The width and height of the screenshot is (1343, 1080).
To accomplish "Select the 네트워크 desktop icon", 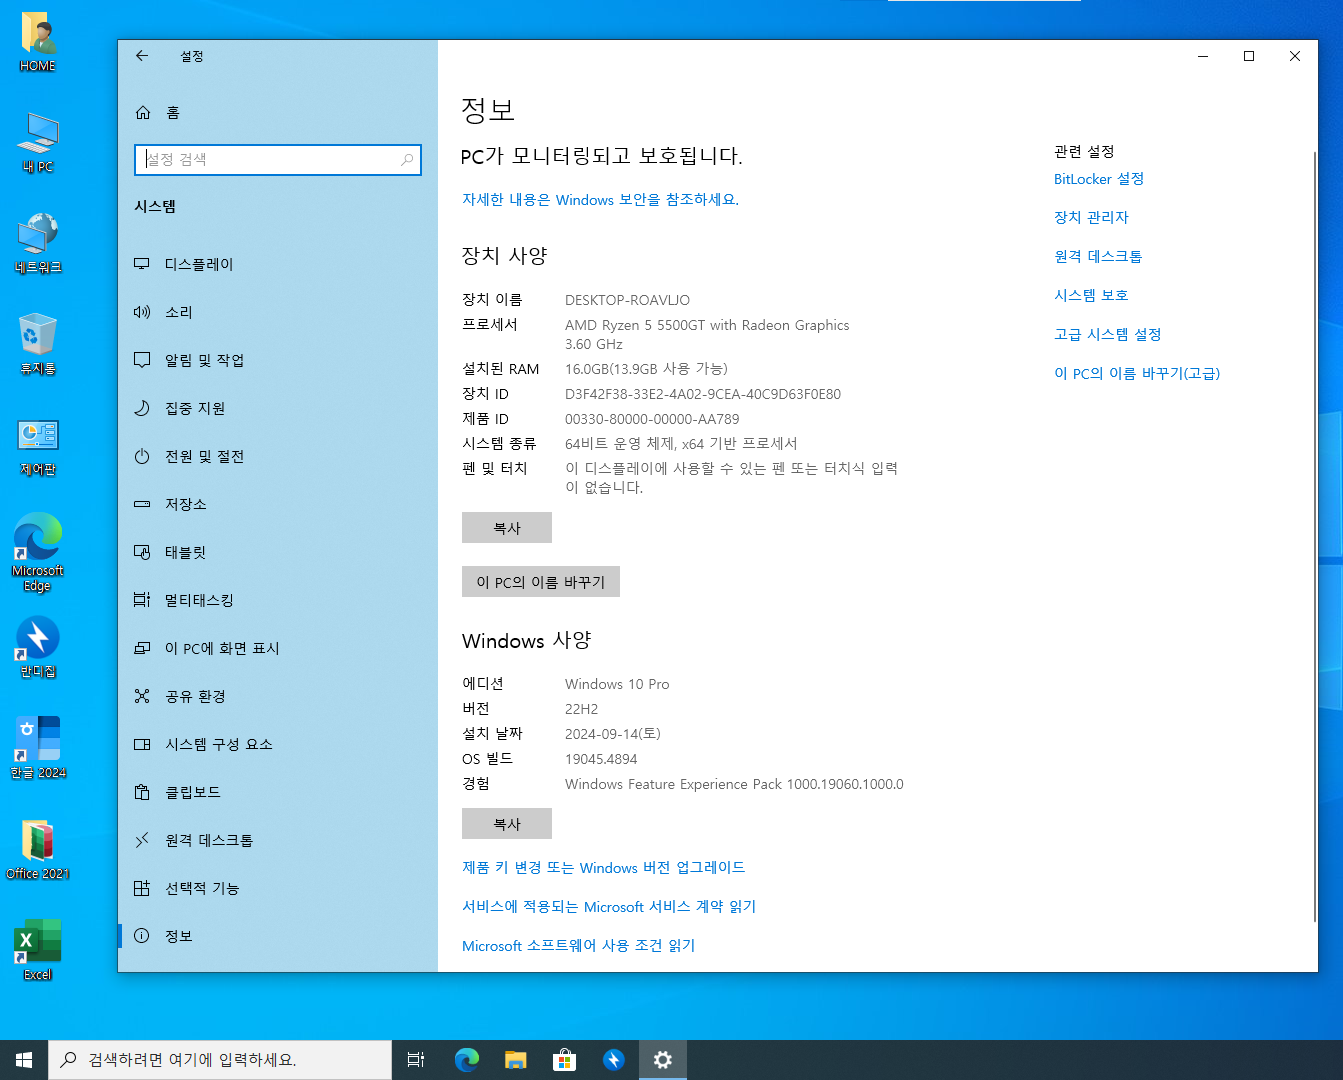I will (38, 243).
